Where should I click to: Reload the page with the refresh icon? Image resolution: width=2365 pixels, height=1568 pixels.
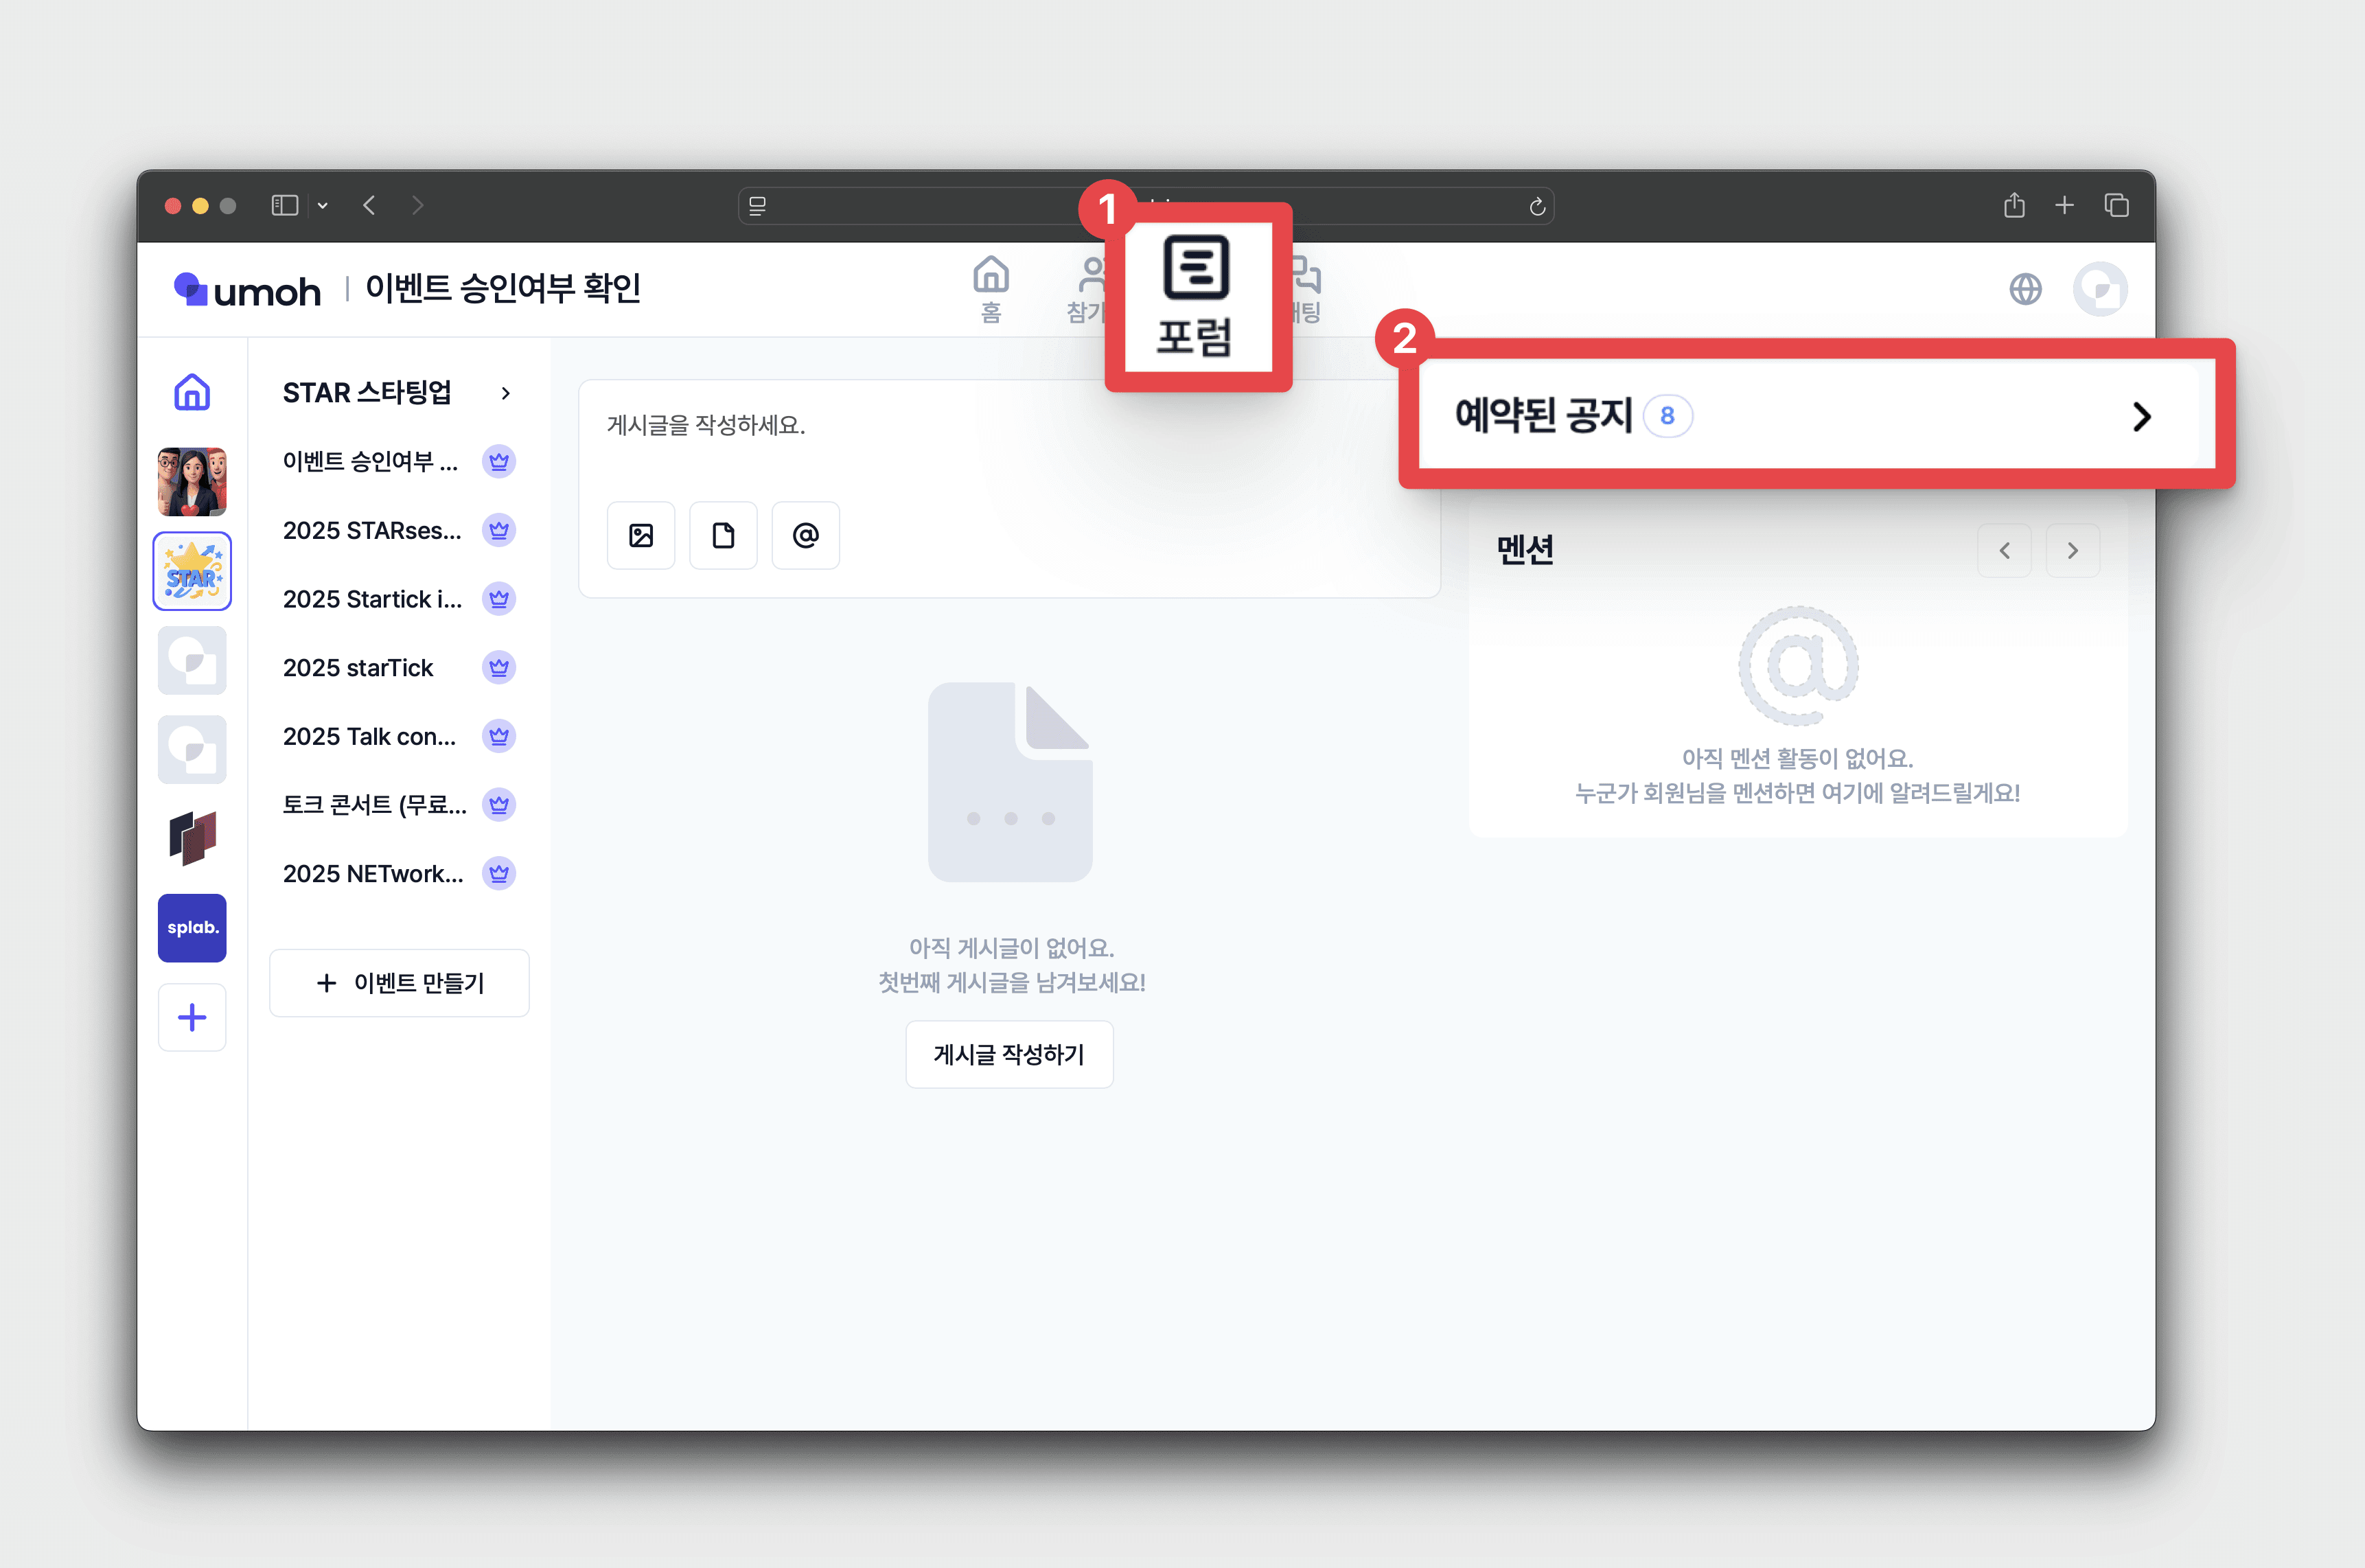click(x=1537, y=207)
